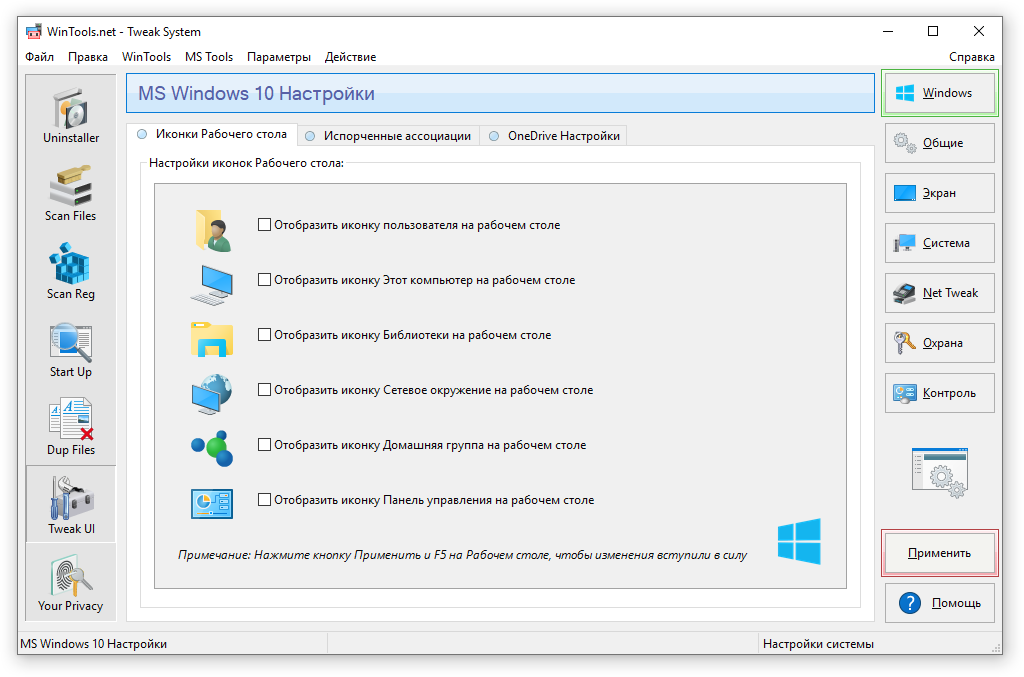Click the HomeGroup spheres icon
Viewport: 1024px width, 677px height.
point(212,449)
